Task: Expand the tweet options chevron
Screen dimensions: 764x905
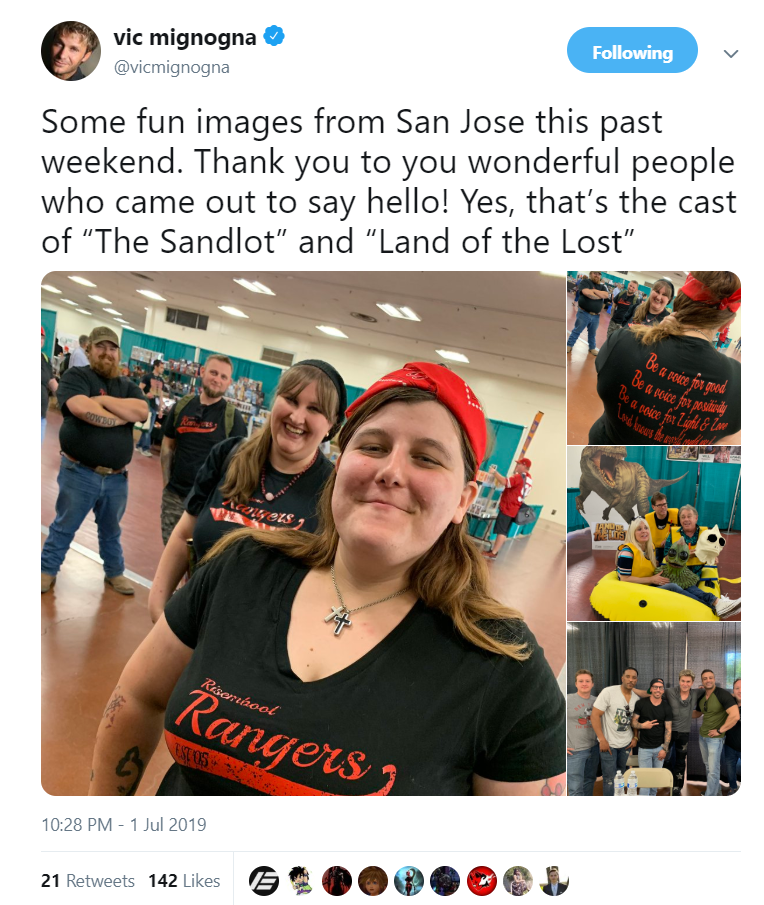Action: click(731, 54)
